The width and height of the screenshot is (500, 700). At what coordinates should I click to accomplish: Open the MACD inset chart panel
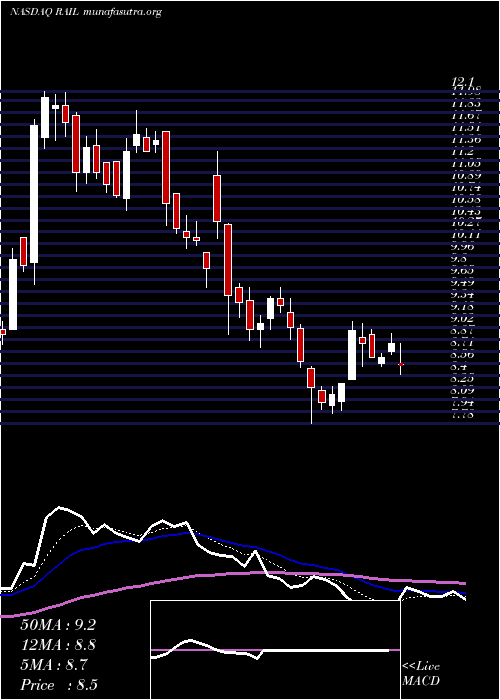pos(275,650)
